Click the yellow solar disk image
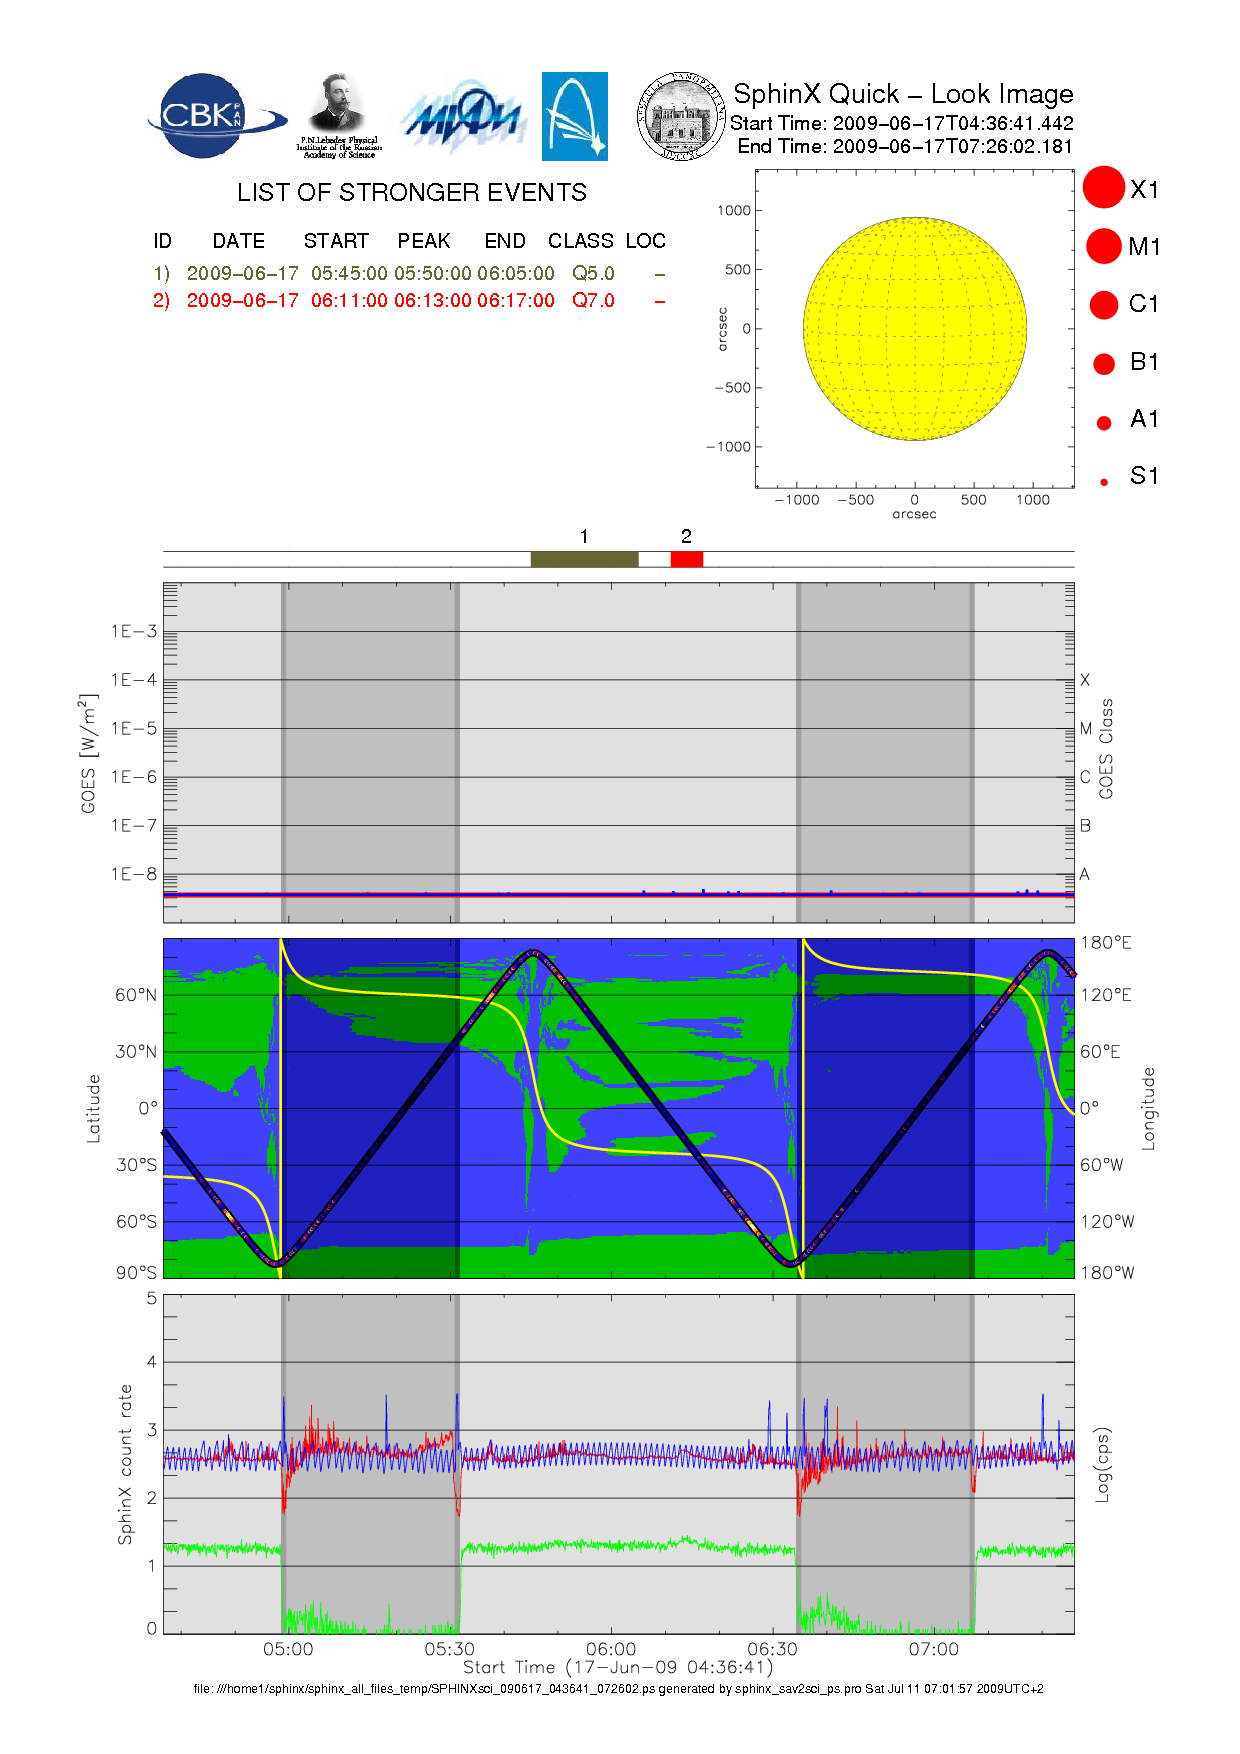Viewport: 1240px width, 1754px height. [915, 329]
